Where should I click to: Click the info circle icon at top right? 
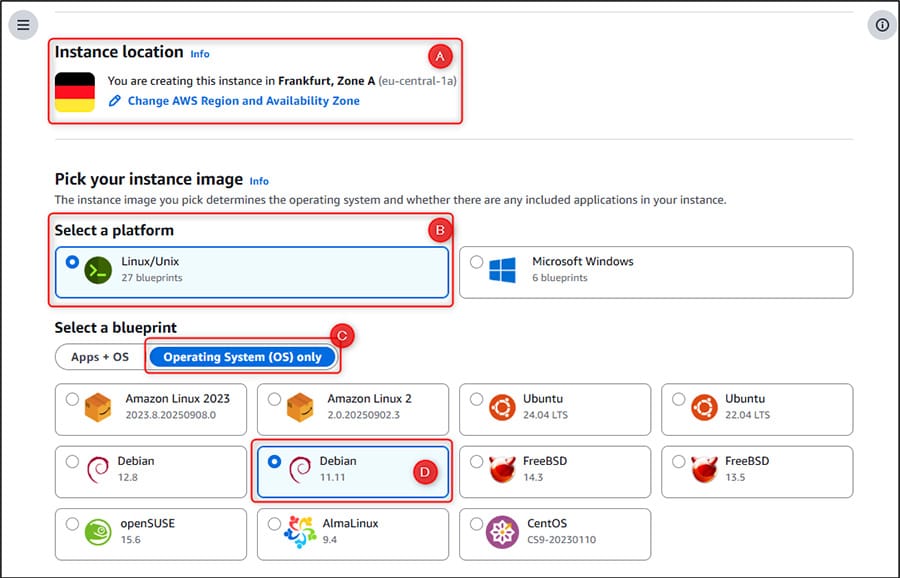coord(881,25)
